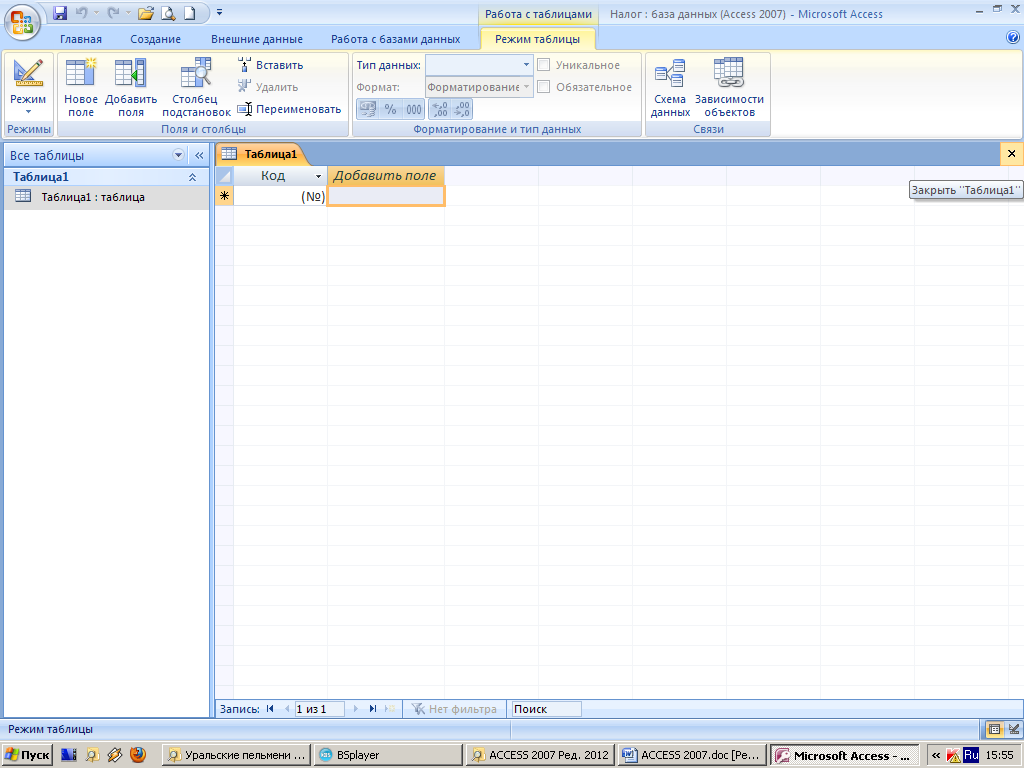This screenshot has height=768, width=1024.
Task: Click Вставить column button
Action: click(x=270, y=65)
